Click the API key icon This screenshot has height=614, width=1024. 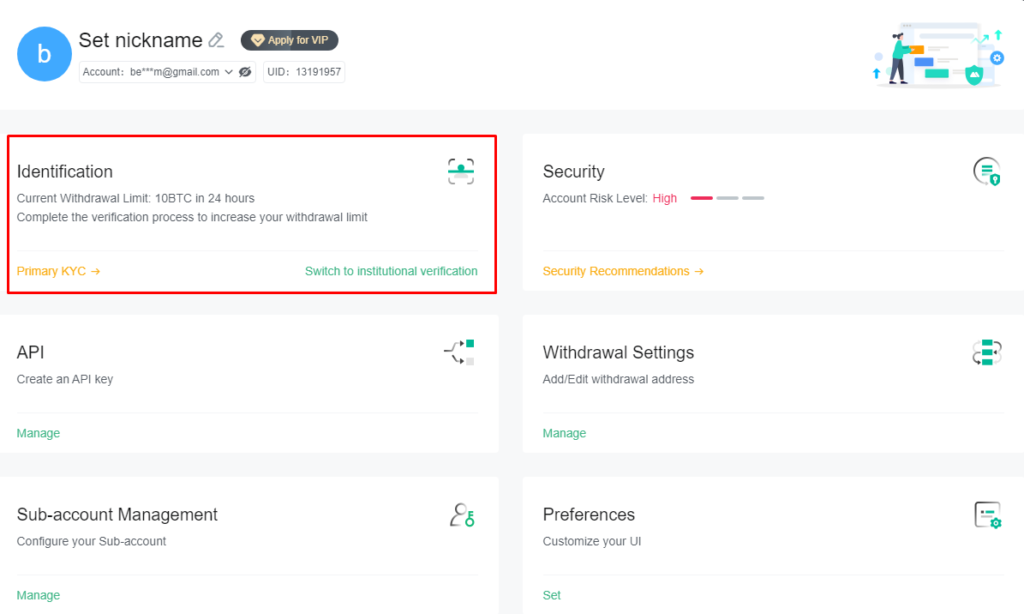(x=460, y=352)
